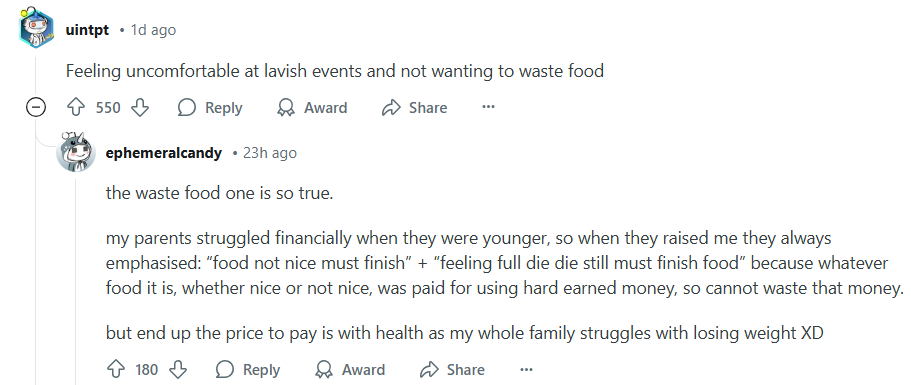Viewport: 911px width, 385px height.
Task: Share uintpt's comment
Action: tap(414, 107)
